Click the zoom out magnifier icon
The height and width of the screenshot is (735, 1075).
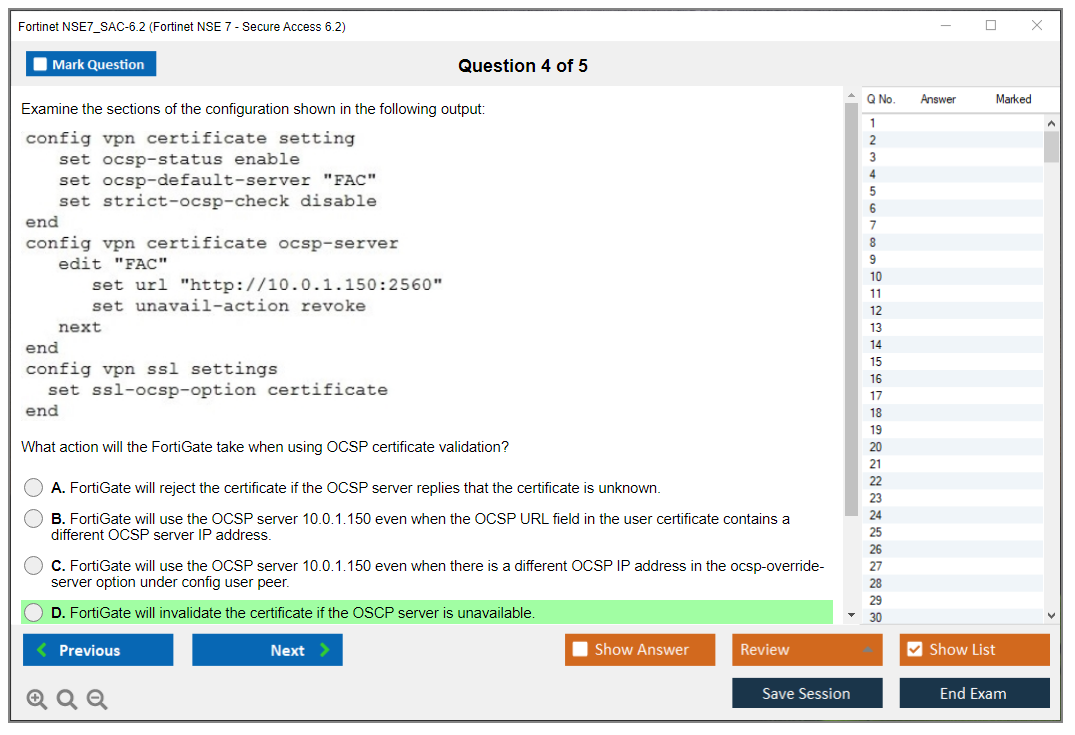pyautogui.click(x=97, y=700)
